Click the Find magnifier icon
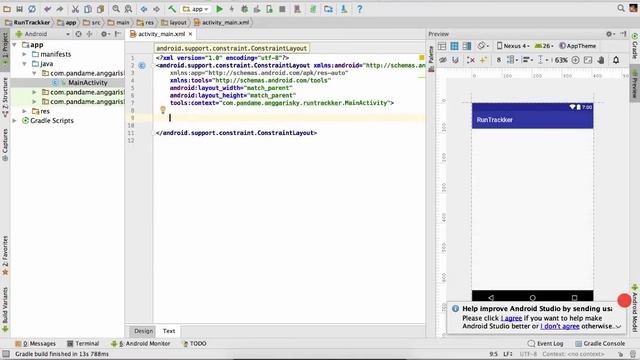This screenshot has width=640, height=360. click(x=116, y=9)
